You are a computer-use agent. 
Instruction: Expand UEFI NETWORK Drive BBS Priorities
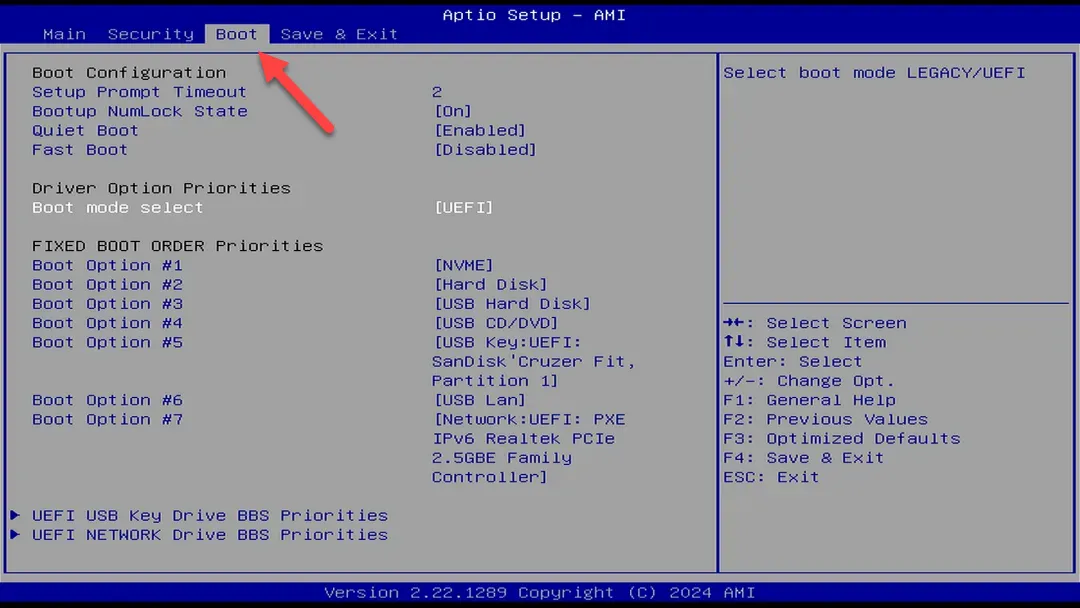click(x=209, y=535)
